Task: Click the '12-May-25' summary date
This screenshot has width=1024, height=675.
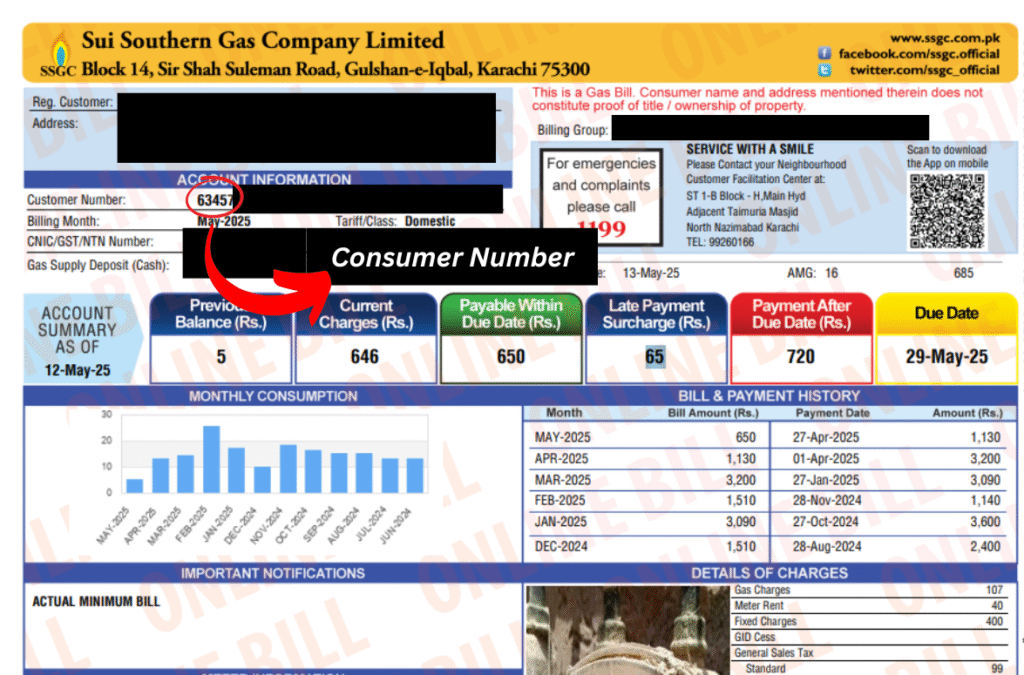Action: pyautogui.click(x=77, y=370)
